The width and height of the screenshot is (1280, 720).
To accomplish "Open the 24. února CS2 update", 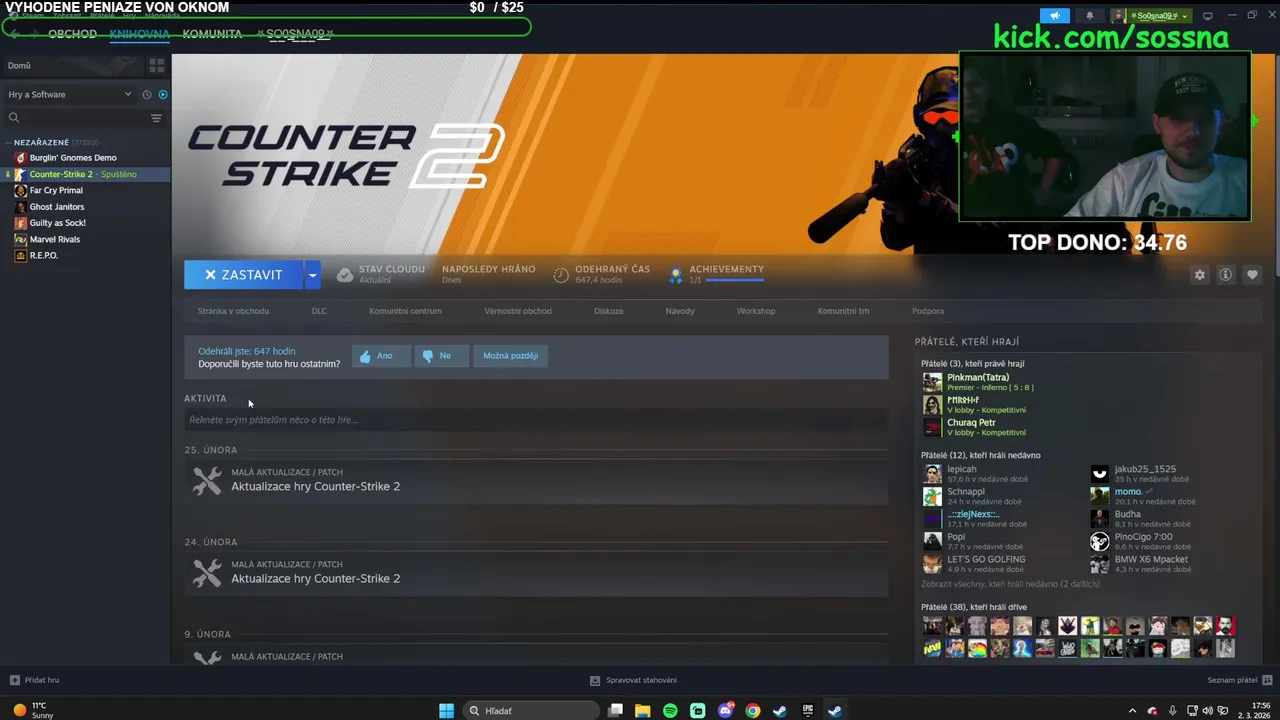I will pos(536,573).
